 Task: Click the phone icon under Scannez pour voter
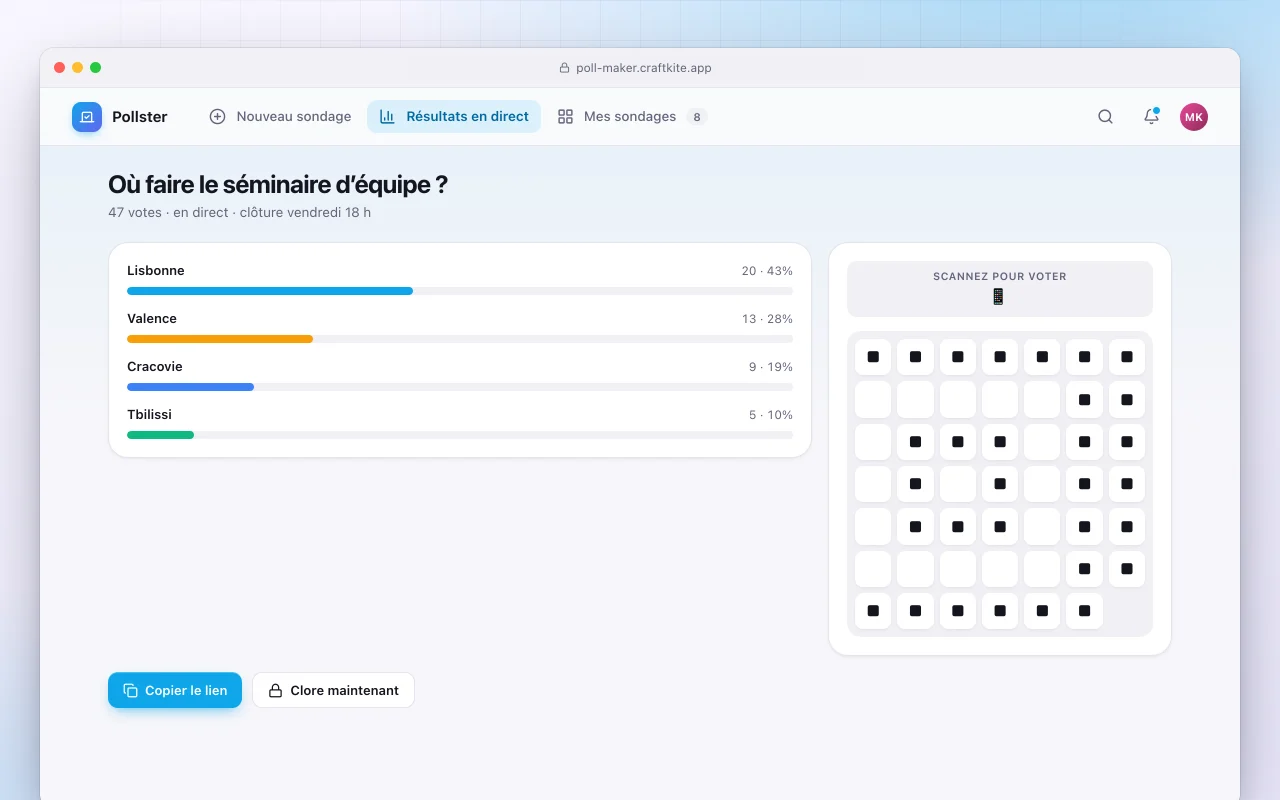998,297
